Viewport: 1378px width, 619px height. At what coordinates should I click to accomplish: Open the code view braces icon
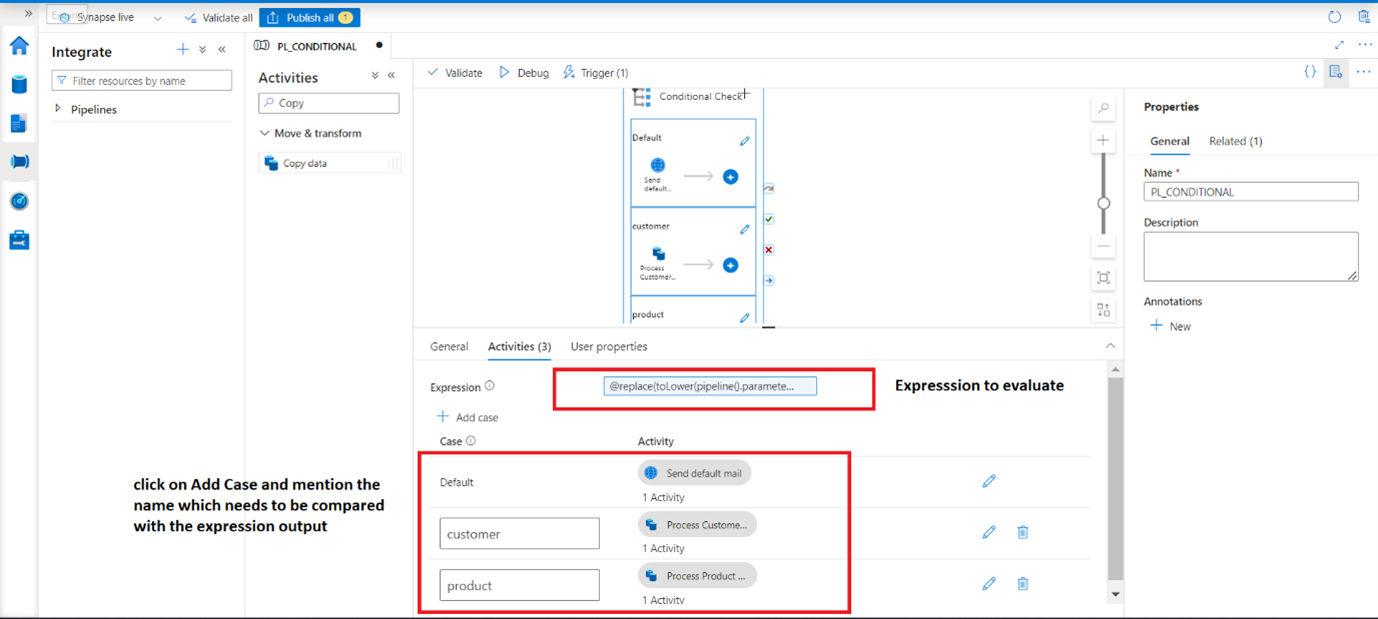pos(1311,71)
